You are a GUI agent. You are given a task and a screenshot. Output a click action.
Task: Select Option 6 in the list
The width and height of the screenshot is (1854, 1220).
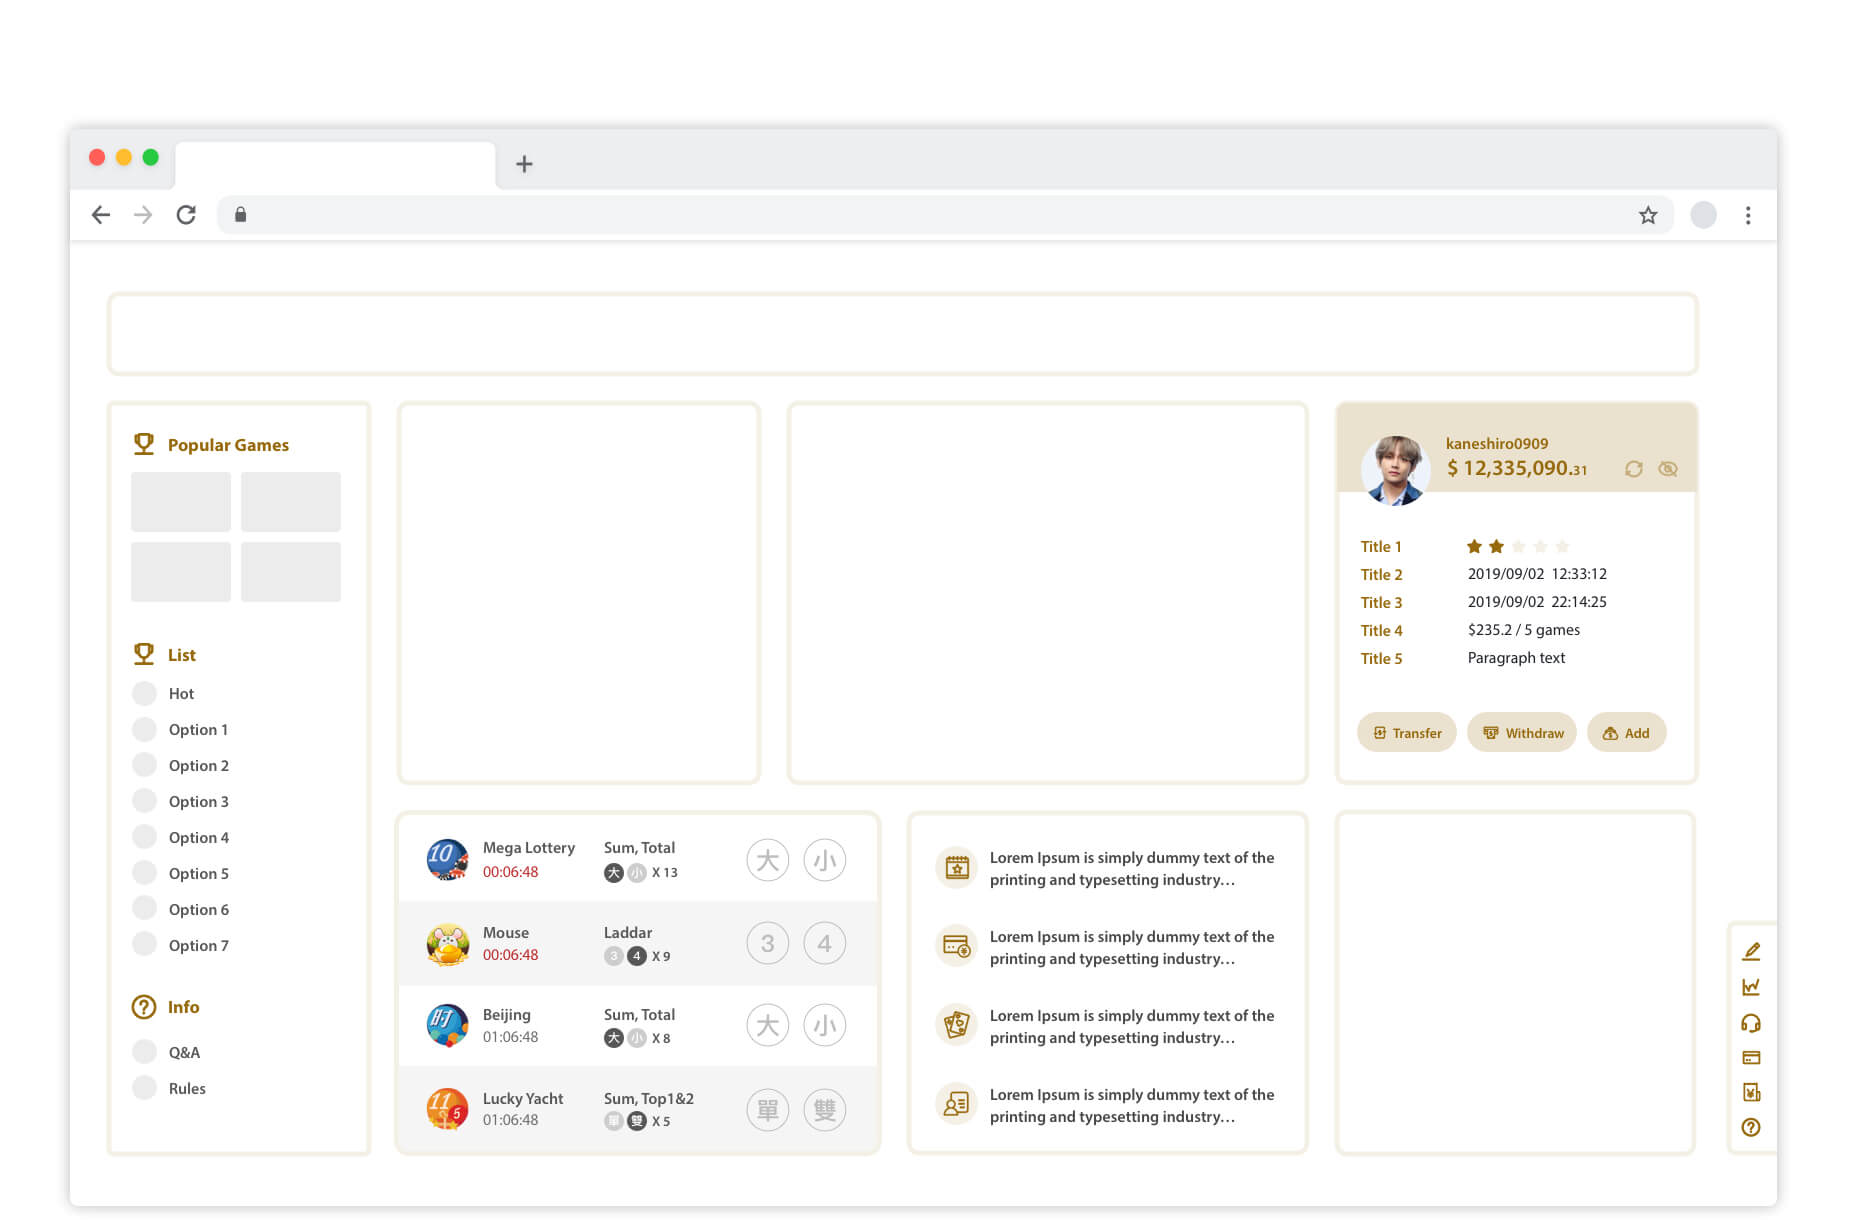(180, 909)
